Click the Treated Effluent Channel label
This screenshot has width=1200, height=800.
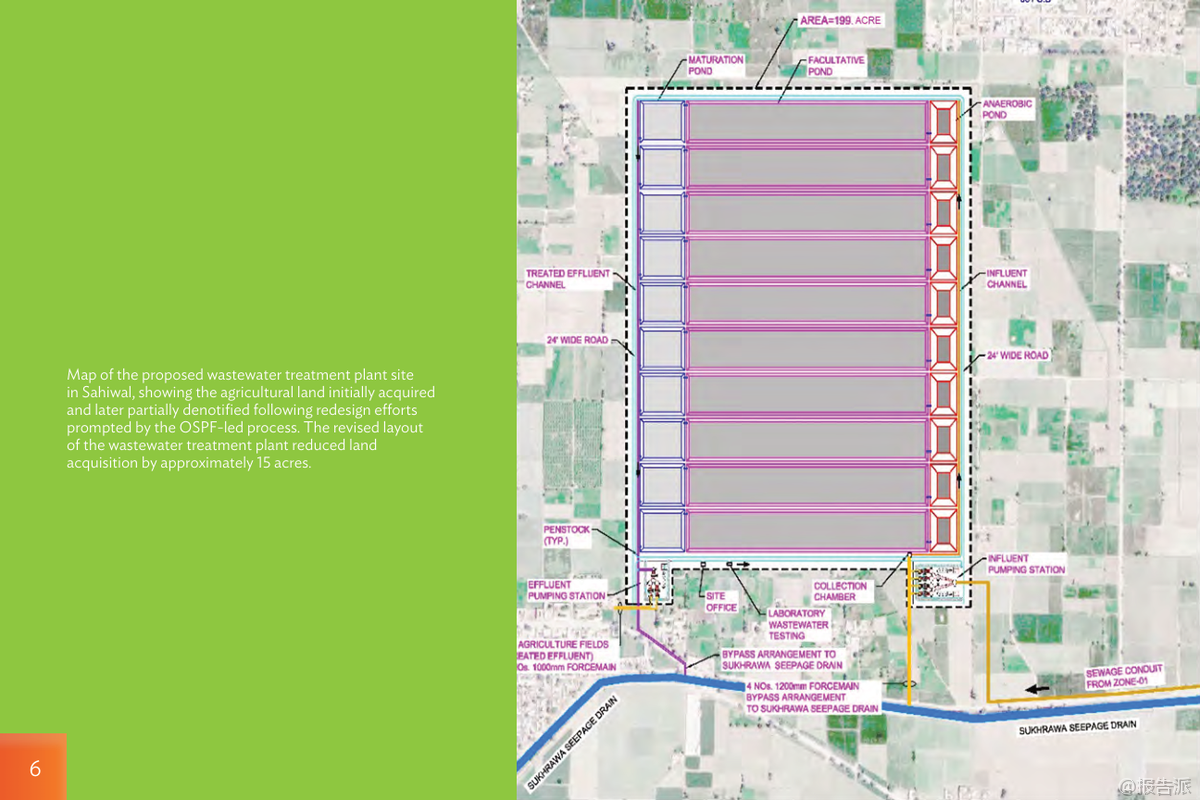(567, 279)
